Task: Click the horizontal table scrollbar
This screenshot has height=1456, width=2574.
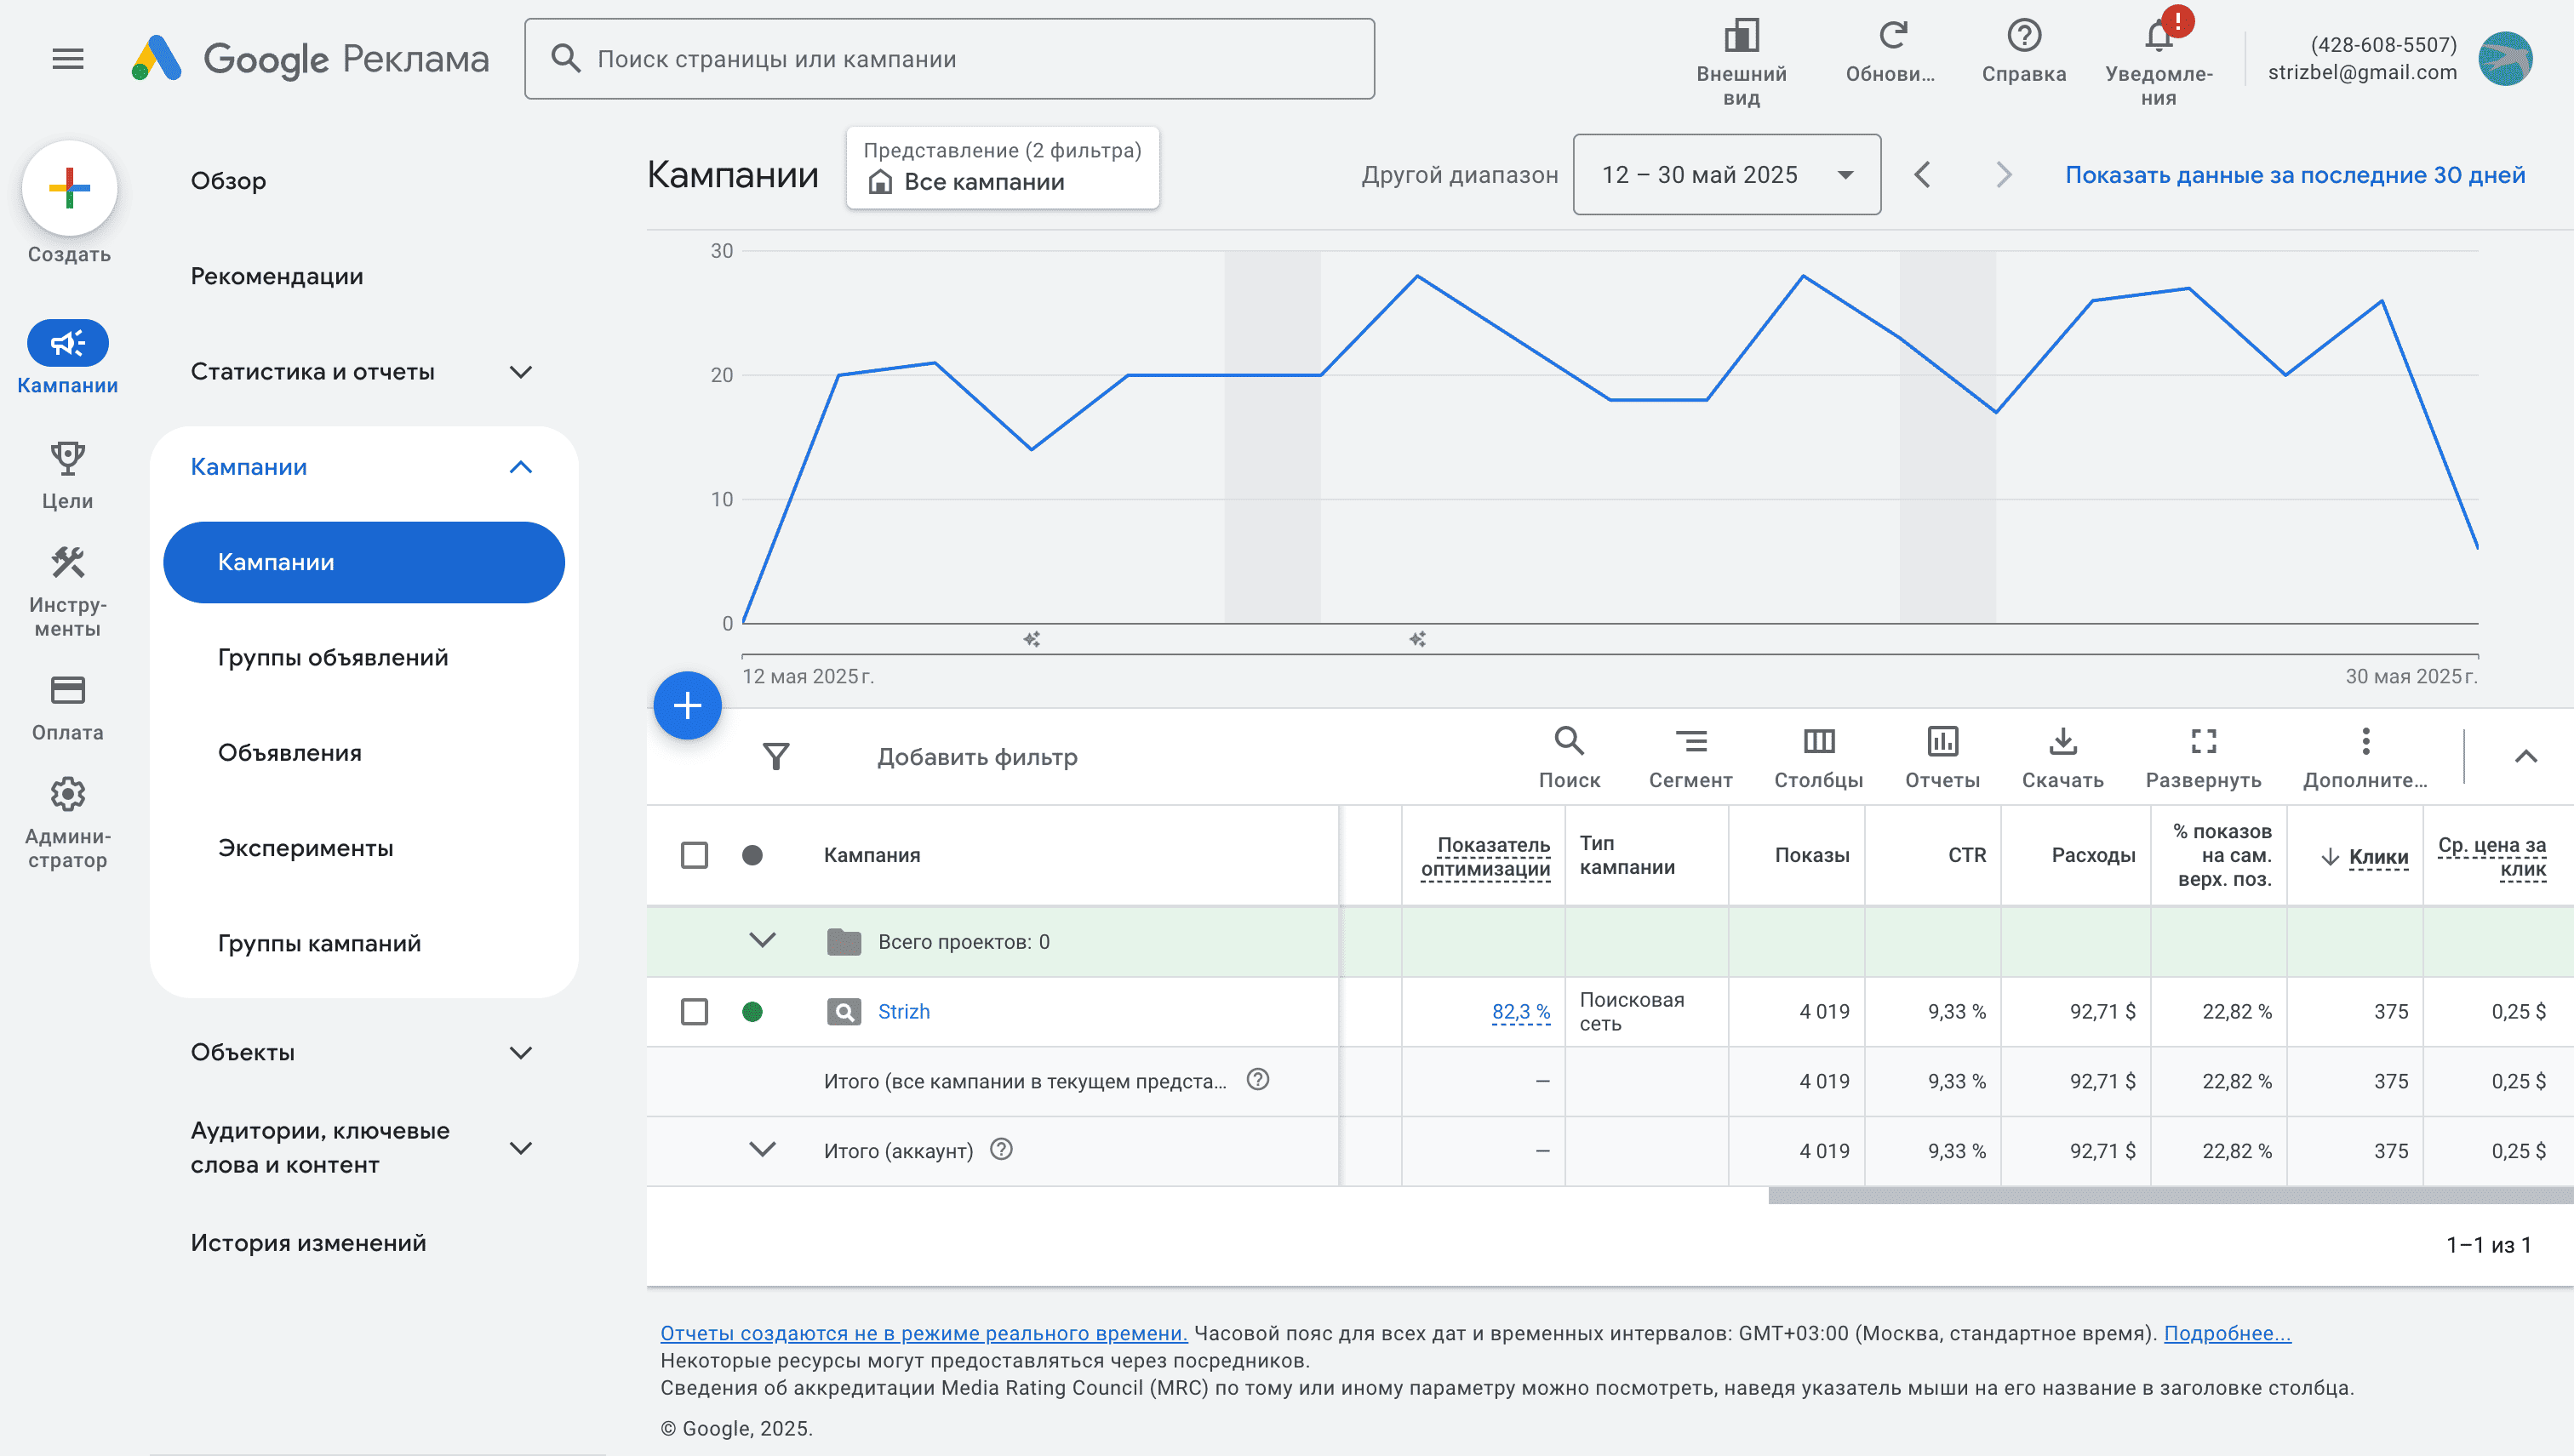Action: pos(2168,1195)
